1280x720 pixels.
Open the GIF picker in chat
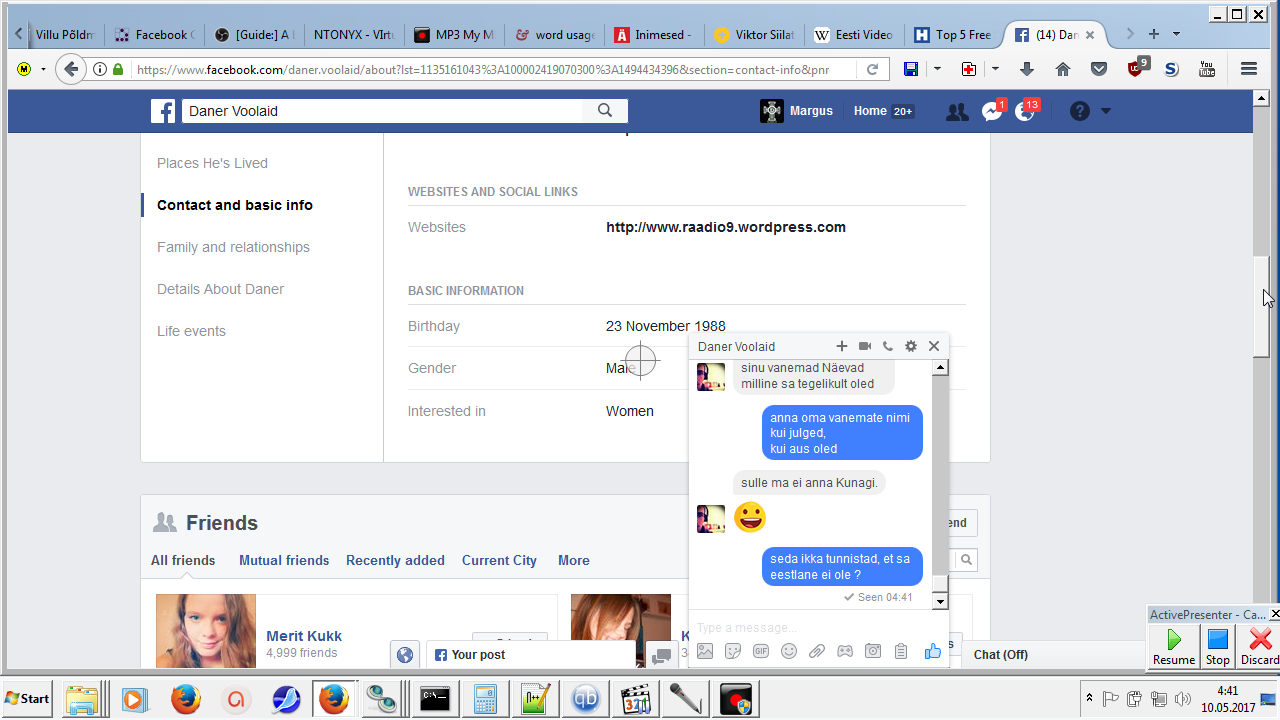click(761, 651)
